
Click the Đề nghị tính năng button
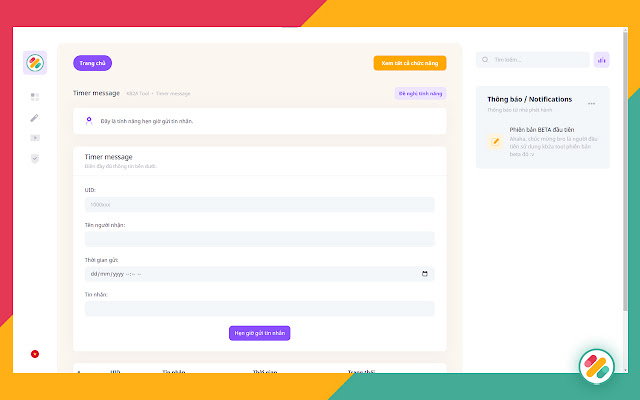(420, 93)
